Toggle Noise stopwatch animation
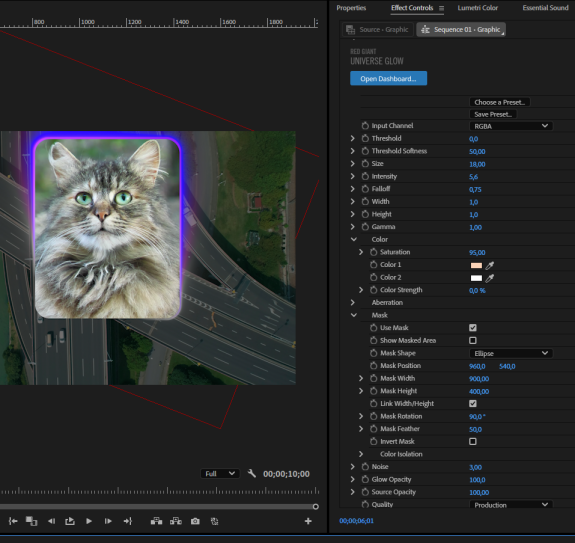Screen dimensions: 575x543 tap(365, 466)
